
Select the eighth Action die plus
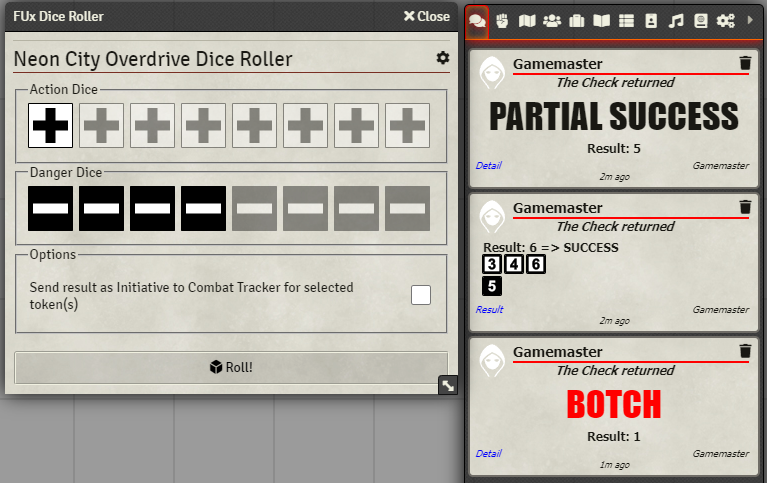tap(407, 125)
